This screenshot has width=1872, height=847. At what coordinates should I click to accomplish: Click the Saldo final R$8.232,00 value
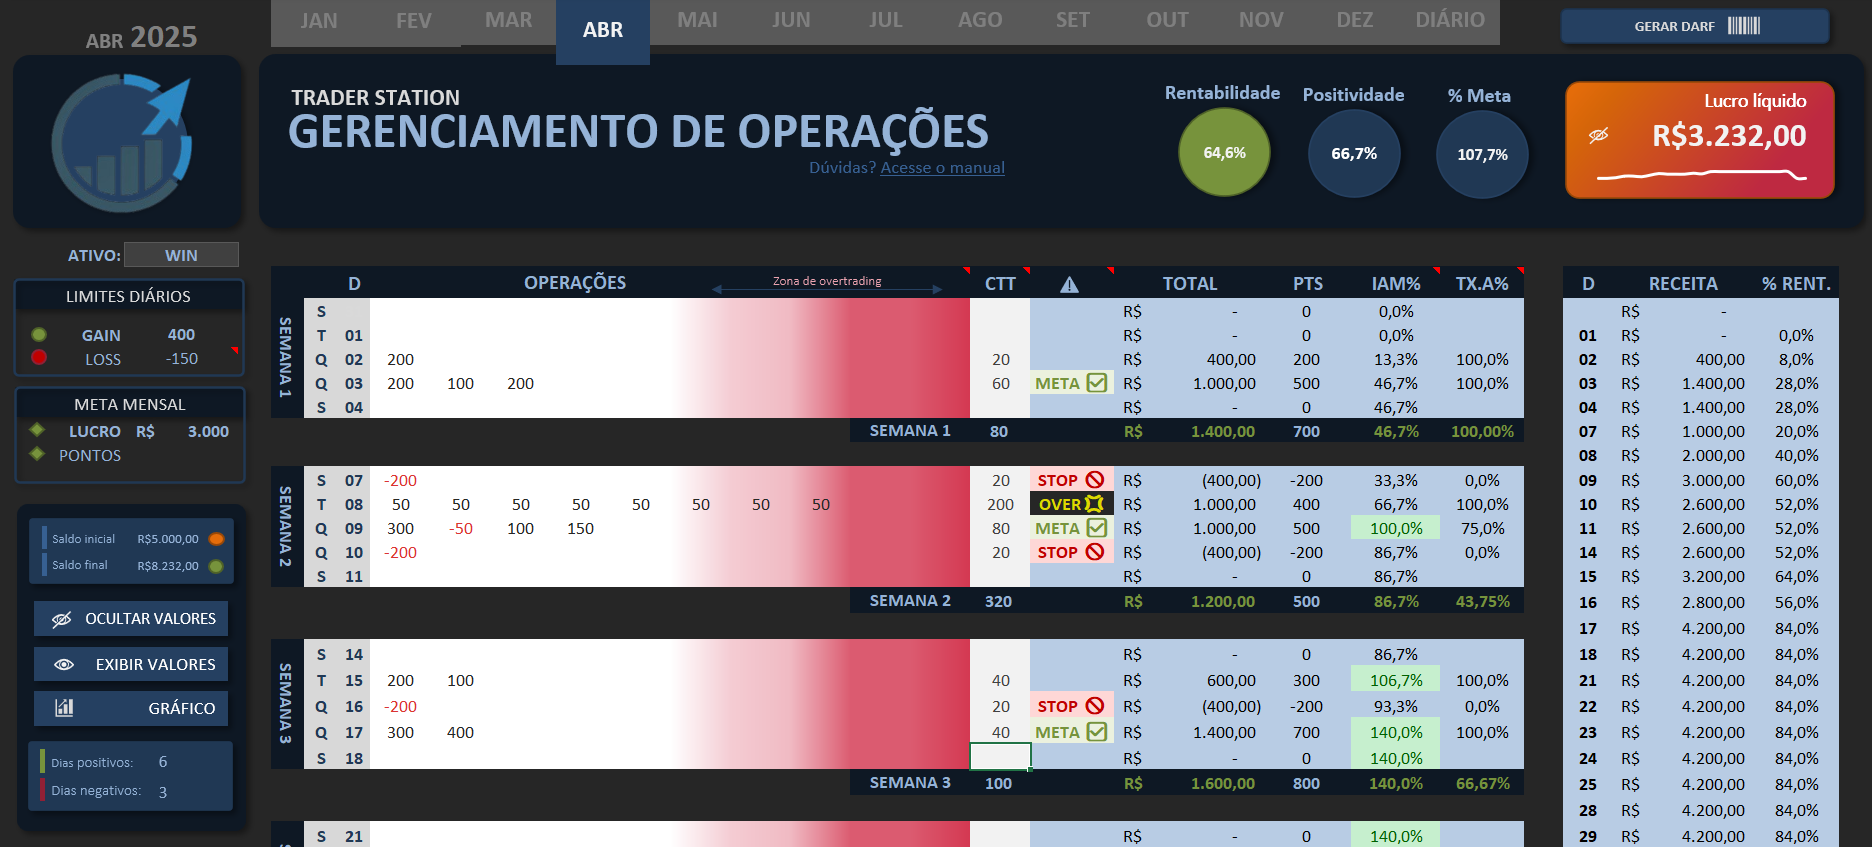(x=168, y=566)
